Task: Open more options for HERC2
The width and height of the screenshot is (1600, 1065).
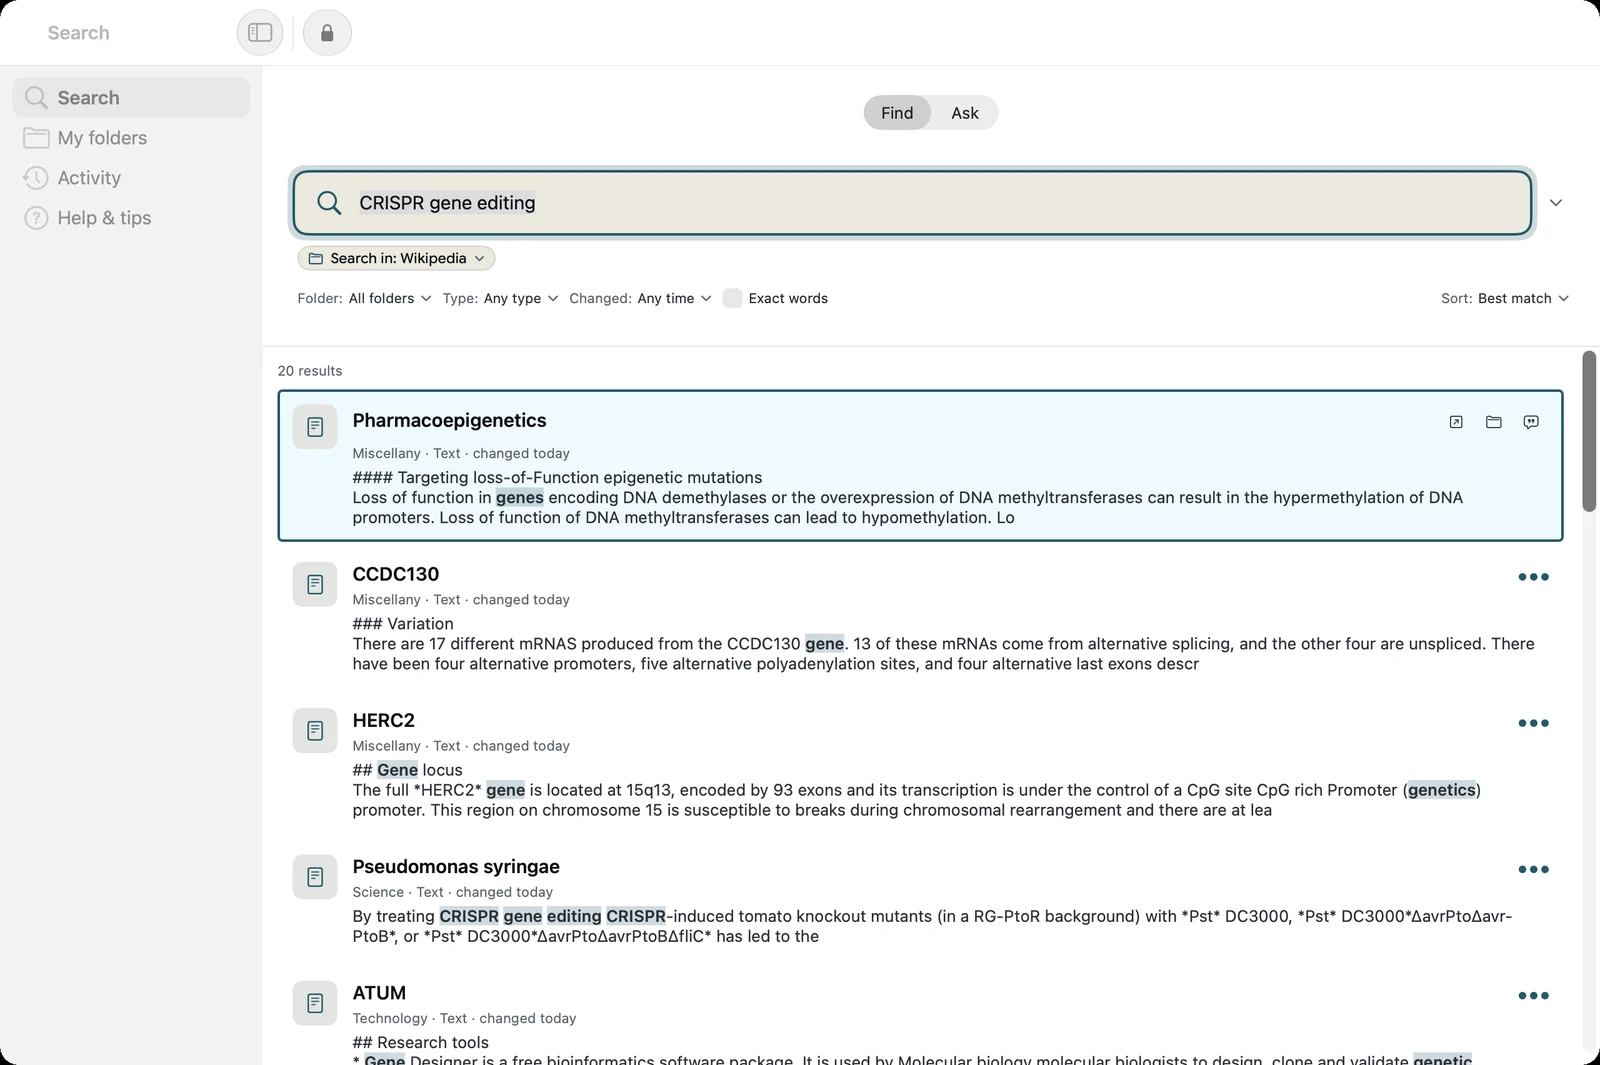Action: tap(1533, 723)
